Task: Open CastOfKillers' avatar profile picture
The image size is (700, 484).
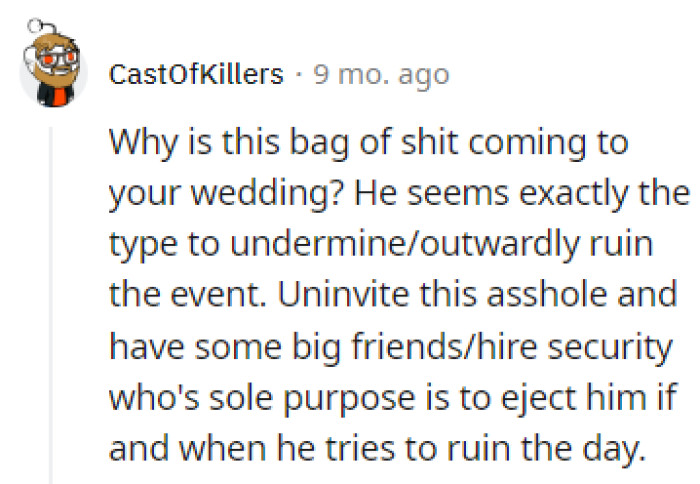Action: (x=54, y=65)
